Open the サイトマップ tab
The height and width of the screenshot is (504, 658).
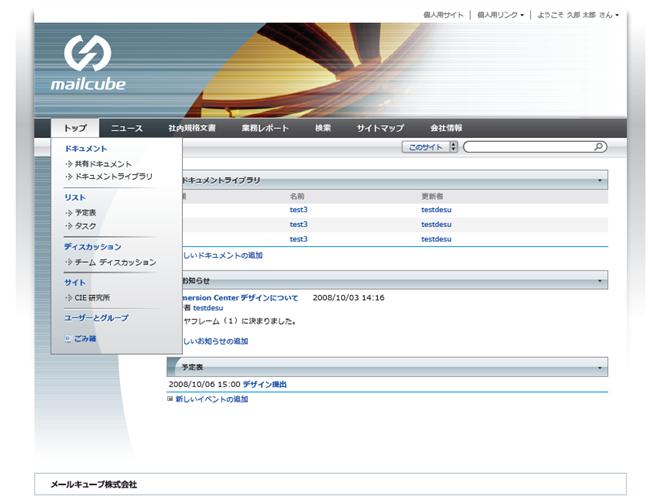pos(380,129)
